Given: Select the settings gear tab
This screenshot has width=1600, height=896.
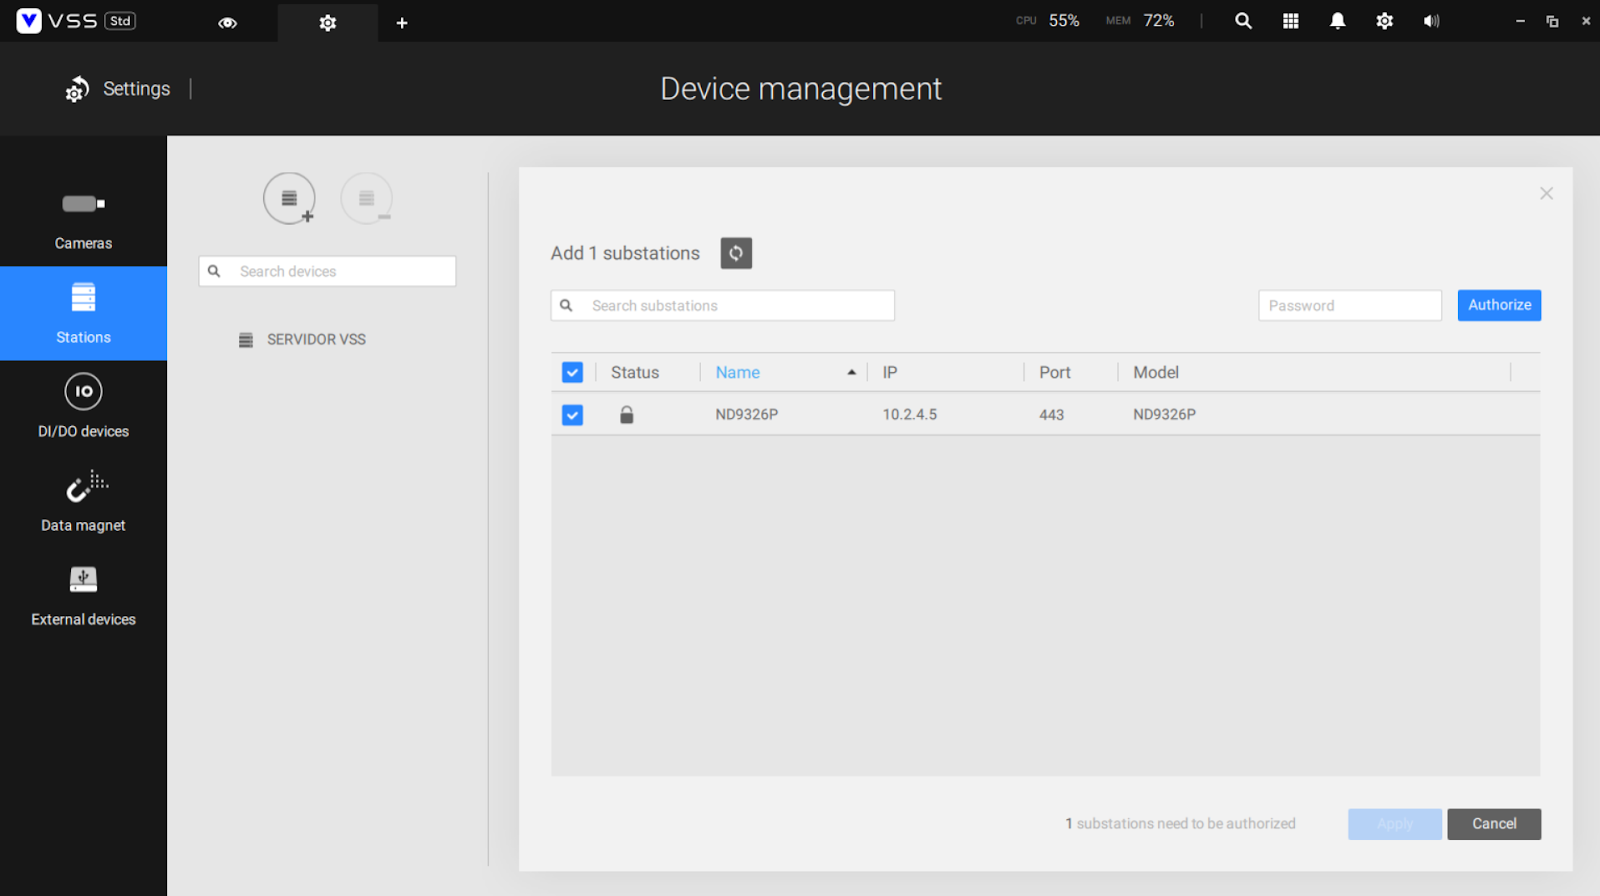Looking at the screenshot, I should (x=328, y=22).
